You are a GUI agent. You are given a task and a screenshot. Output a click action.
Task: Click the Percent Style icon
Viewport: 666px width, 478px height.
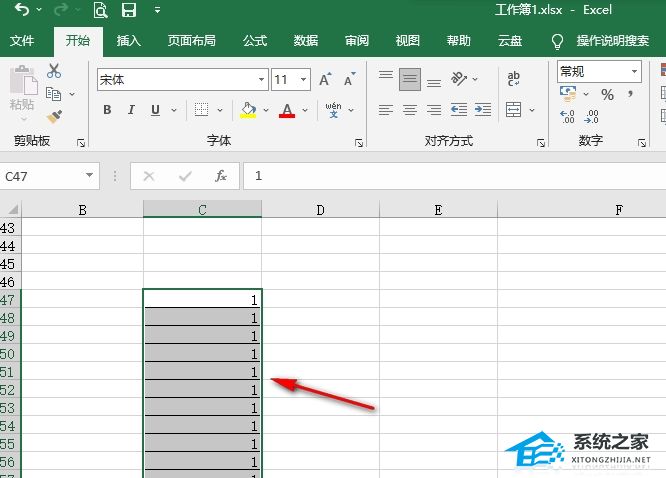click(607, 94)
